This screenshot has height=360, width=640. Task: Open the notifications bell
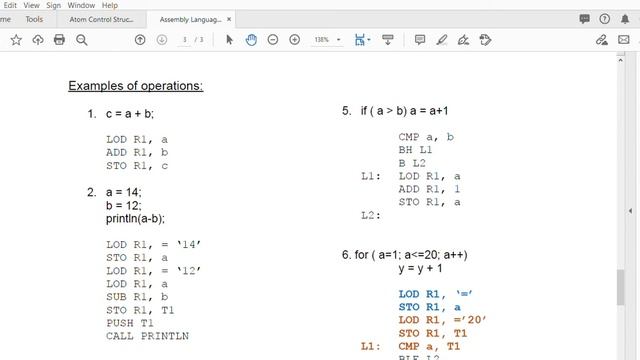625,19
